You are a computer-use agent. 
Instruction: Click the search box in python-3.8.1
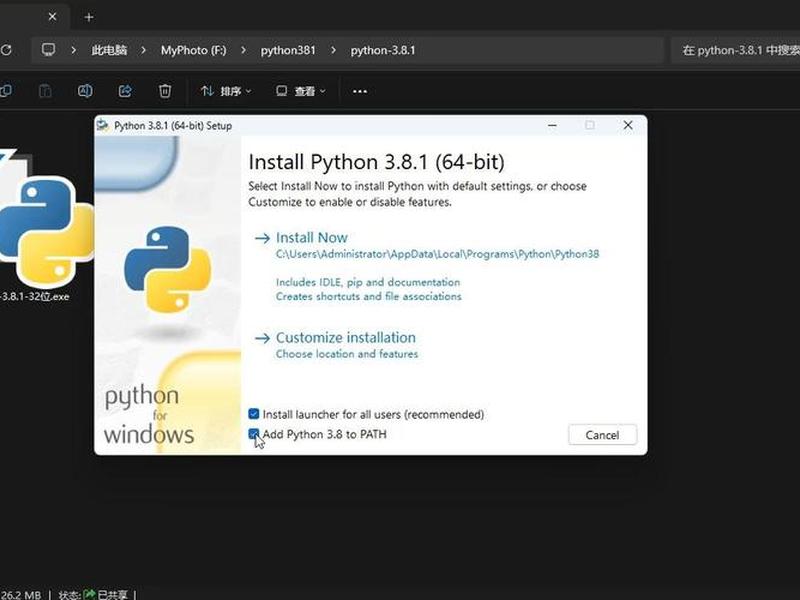(735, 50)
